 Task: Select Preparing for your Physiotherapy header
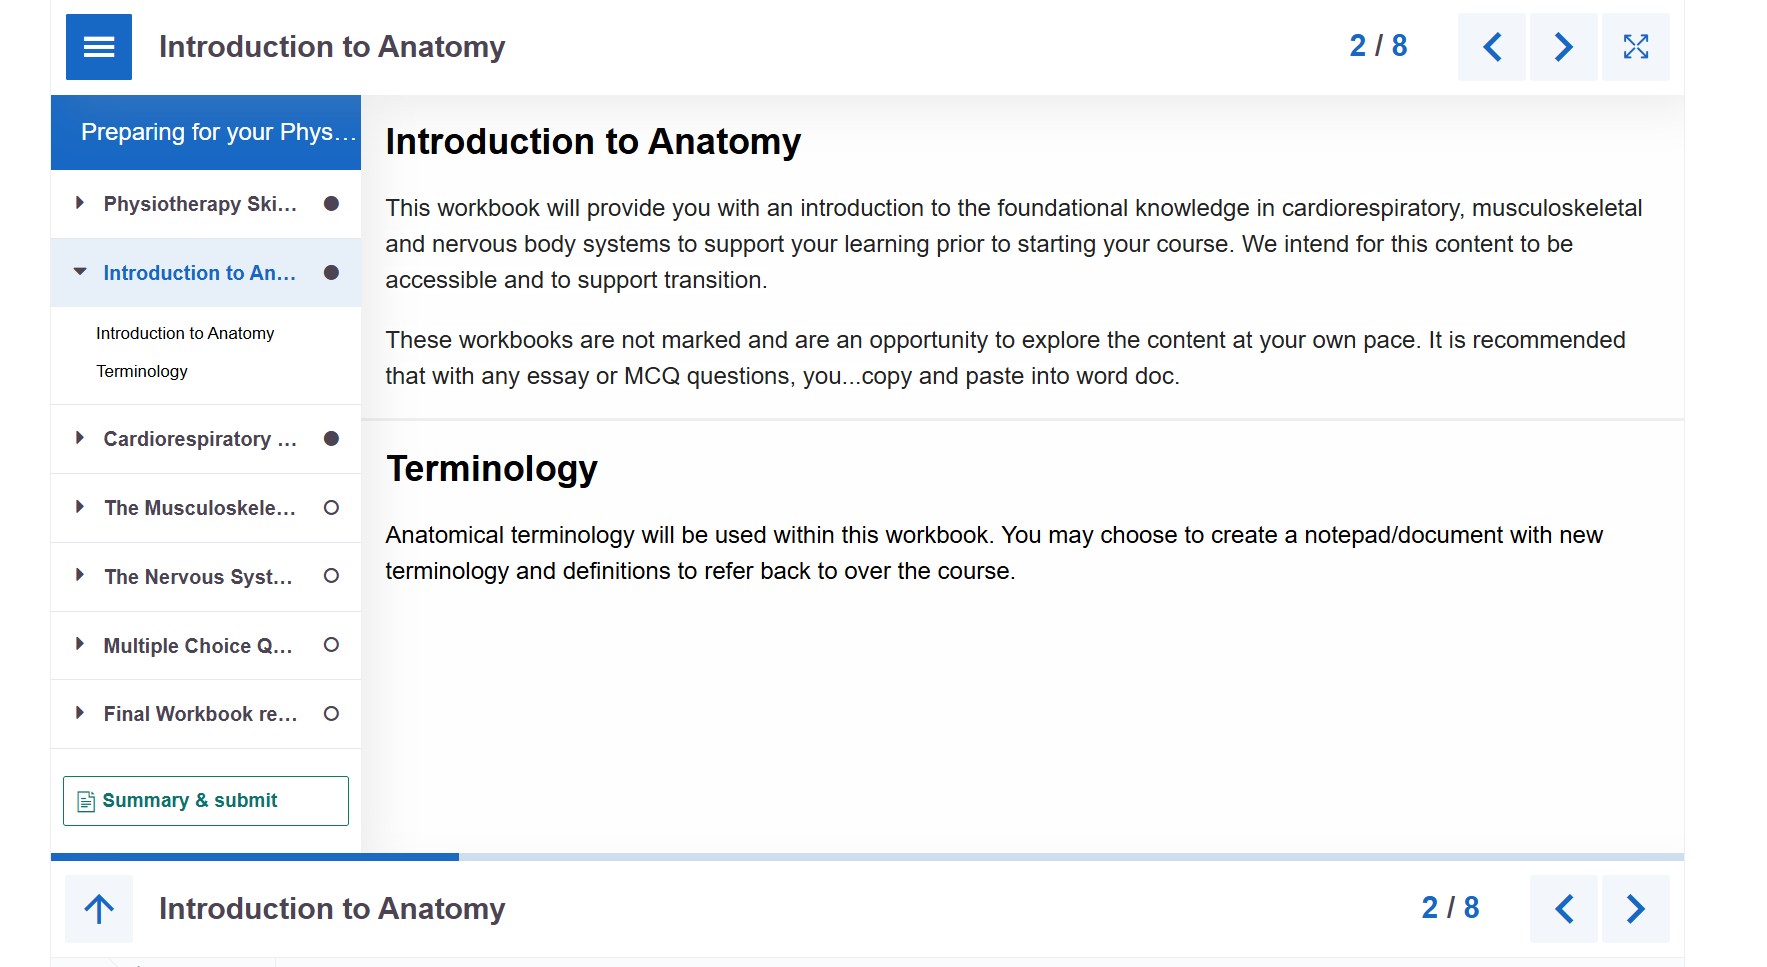pyautogui.click(x=205, y=131)
